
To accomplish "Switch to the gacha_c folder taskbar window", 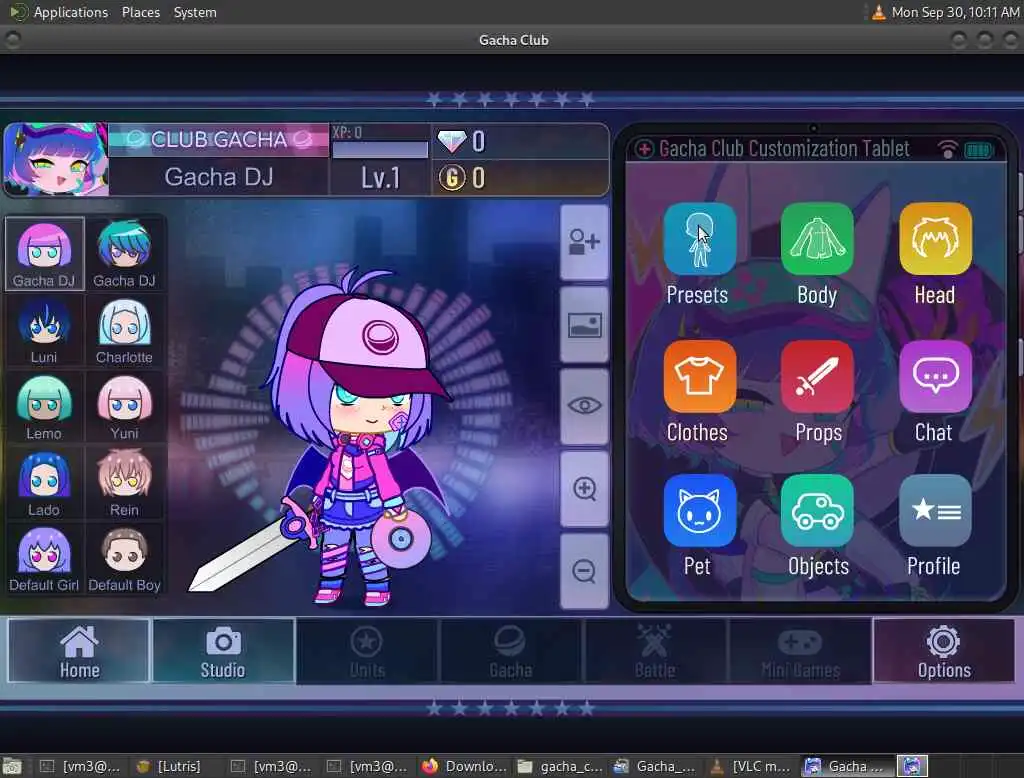I will pyautogui.click(x=560, y=766).
